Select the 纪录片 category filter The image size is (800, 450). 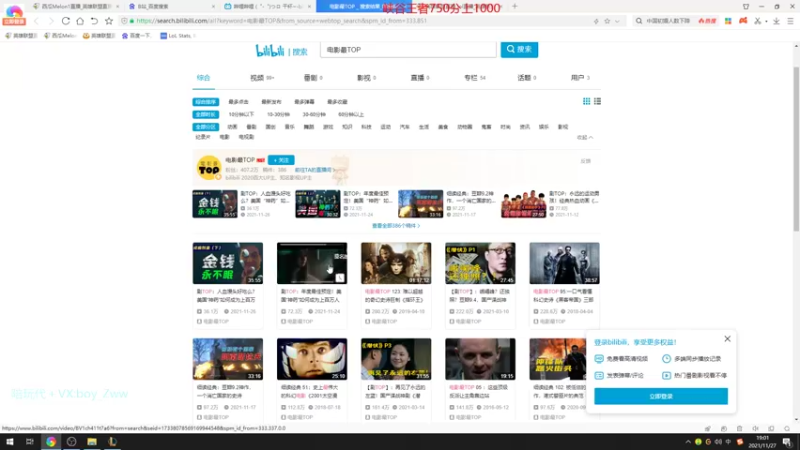coord(203,137)
